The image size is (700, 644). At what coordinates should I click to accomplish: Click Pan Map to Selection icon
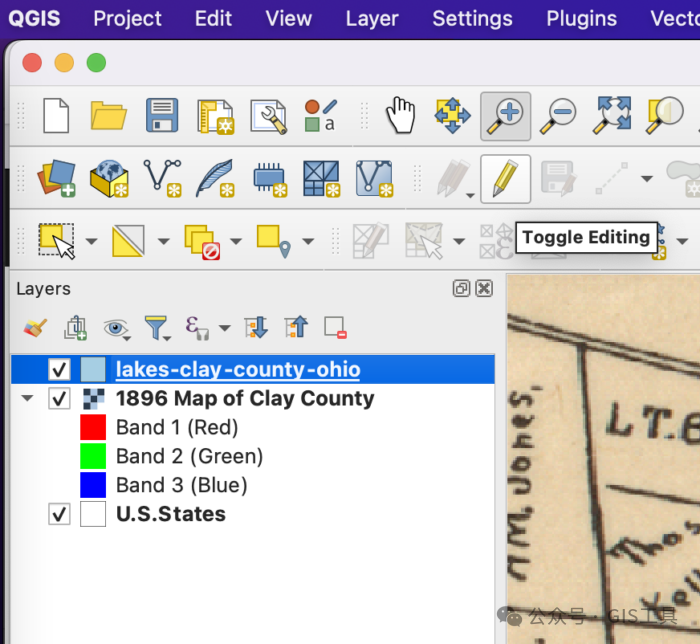point(452,116)
